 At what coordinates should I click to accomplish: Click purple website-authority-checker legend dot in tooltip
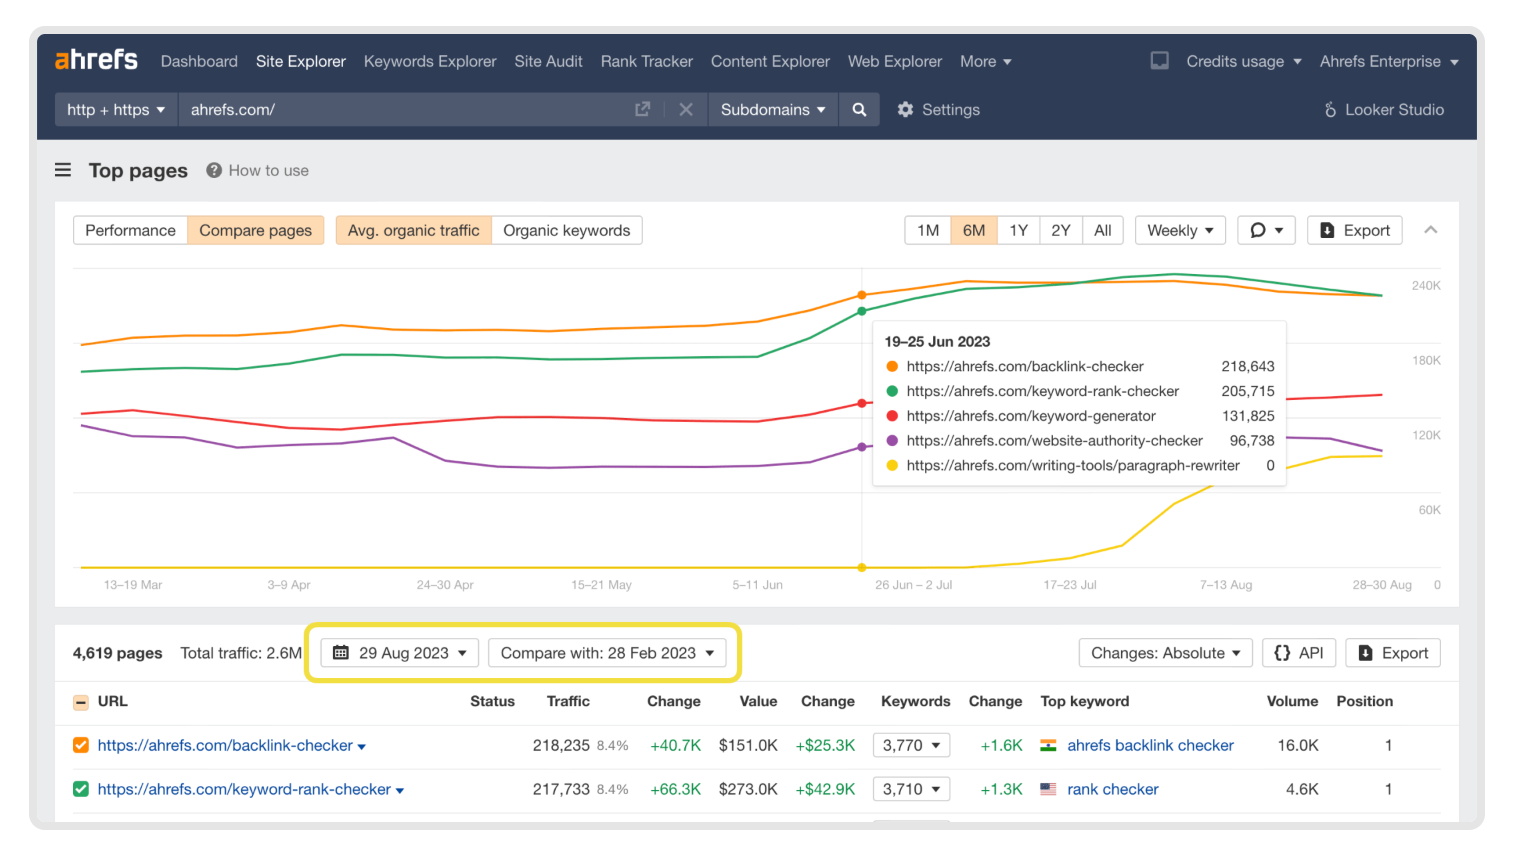[892, 440]
